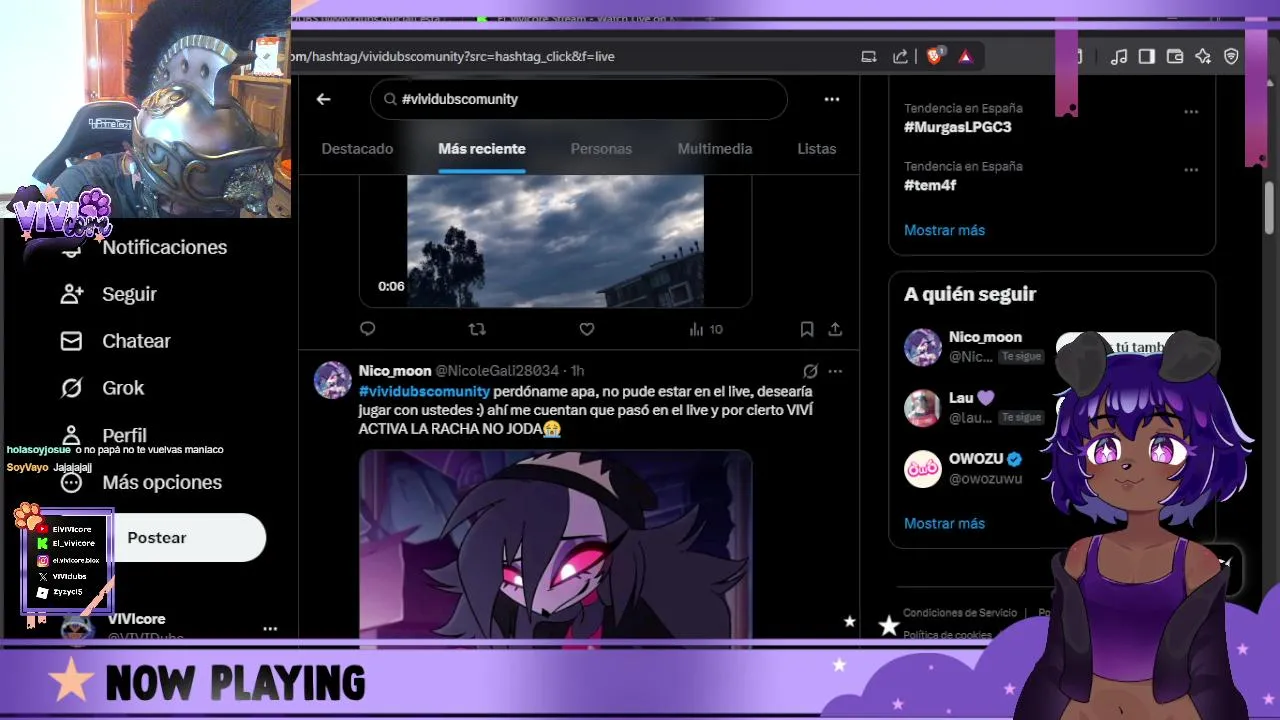The height and width of the screenshot is (720, 1280).
Task: Repost the video tweet
Action: [x=477, y=329]
